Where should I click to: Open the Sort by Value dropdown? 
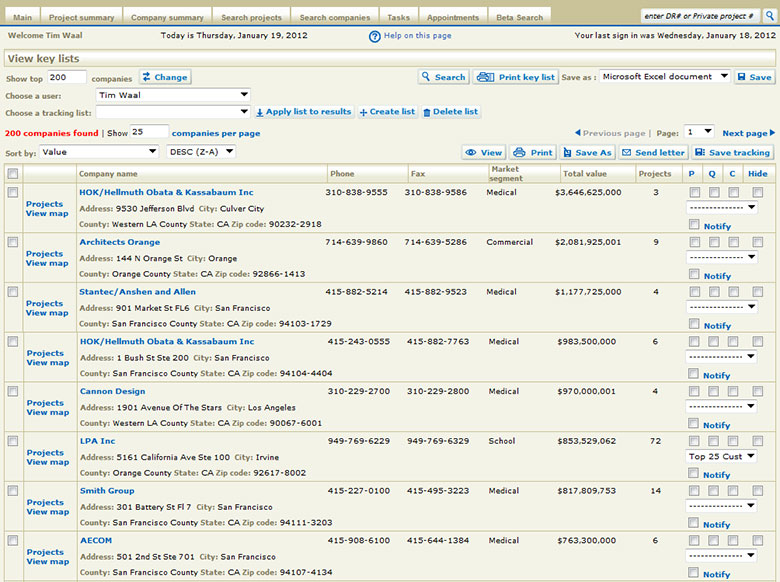[x=98, y=152]
